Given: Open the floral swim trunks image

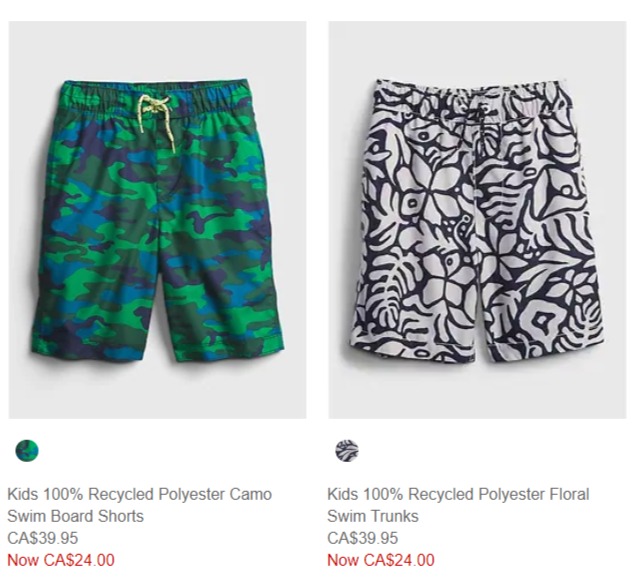Looking at the screenshot, I should click(477, 220).
